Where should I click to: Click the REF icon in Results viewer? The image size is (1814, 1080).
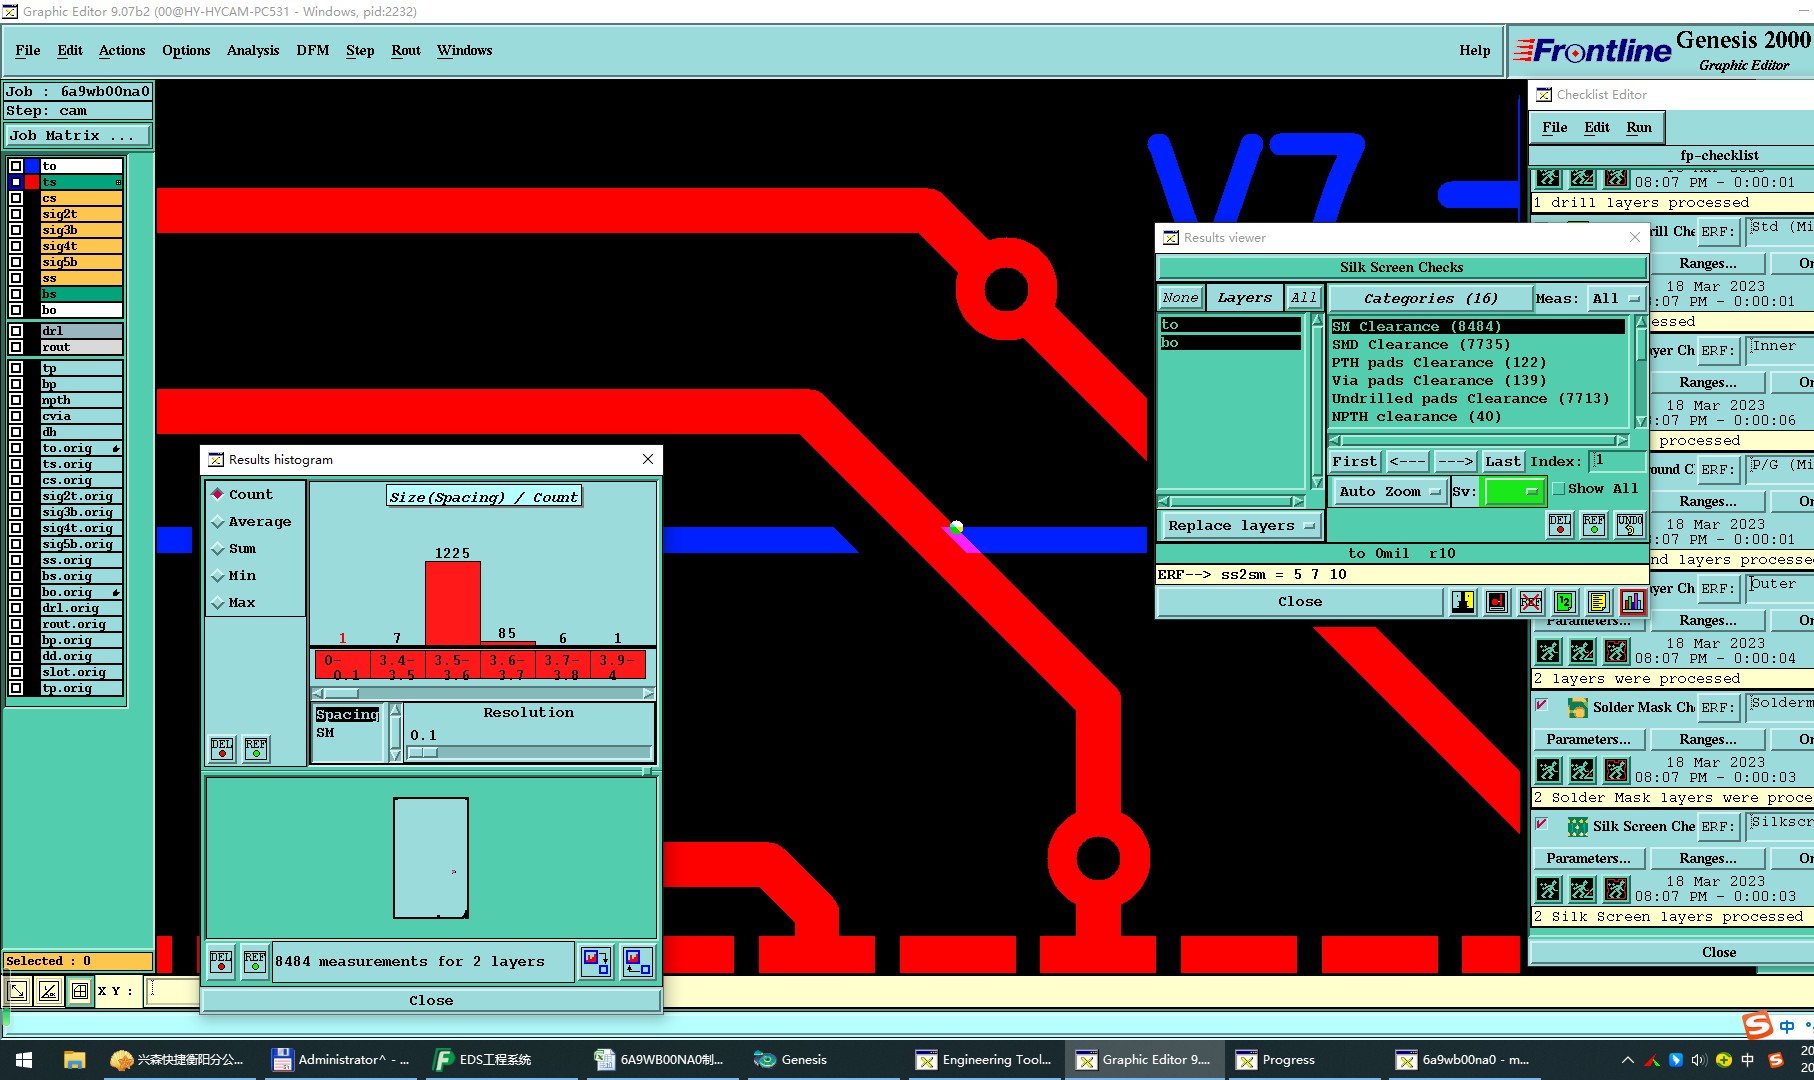tap(1594, 524)
